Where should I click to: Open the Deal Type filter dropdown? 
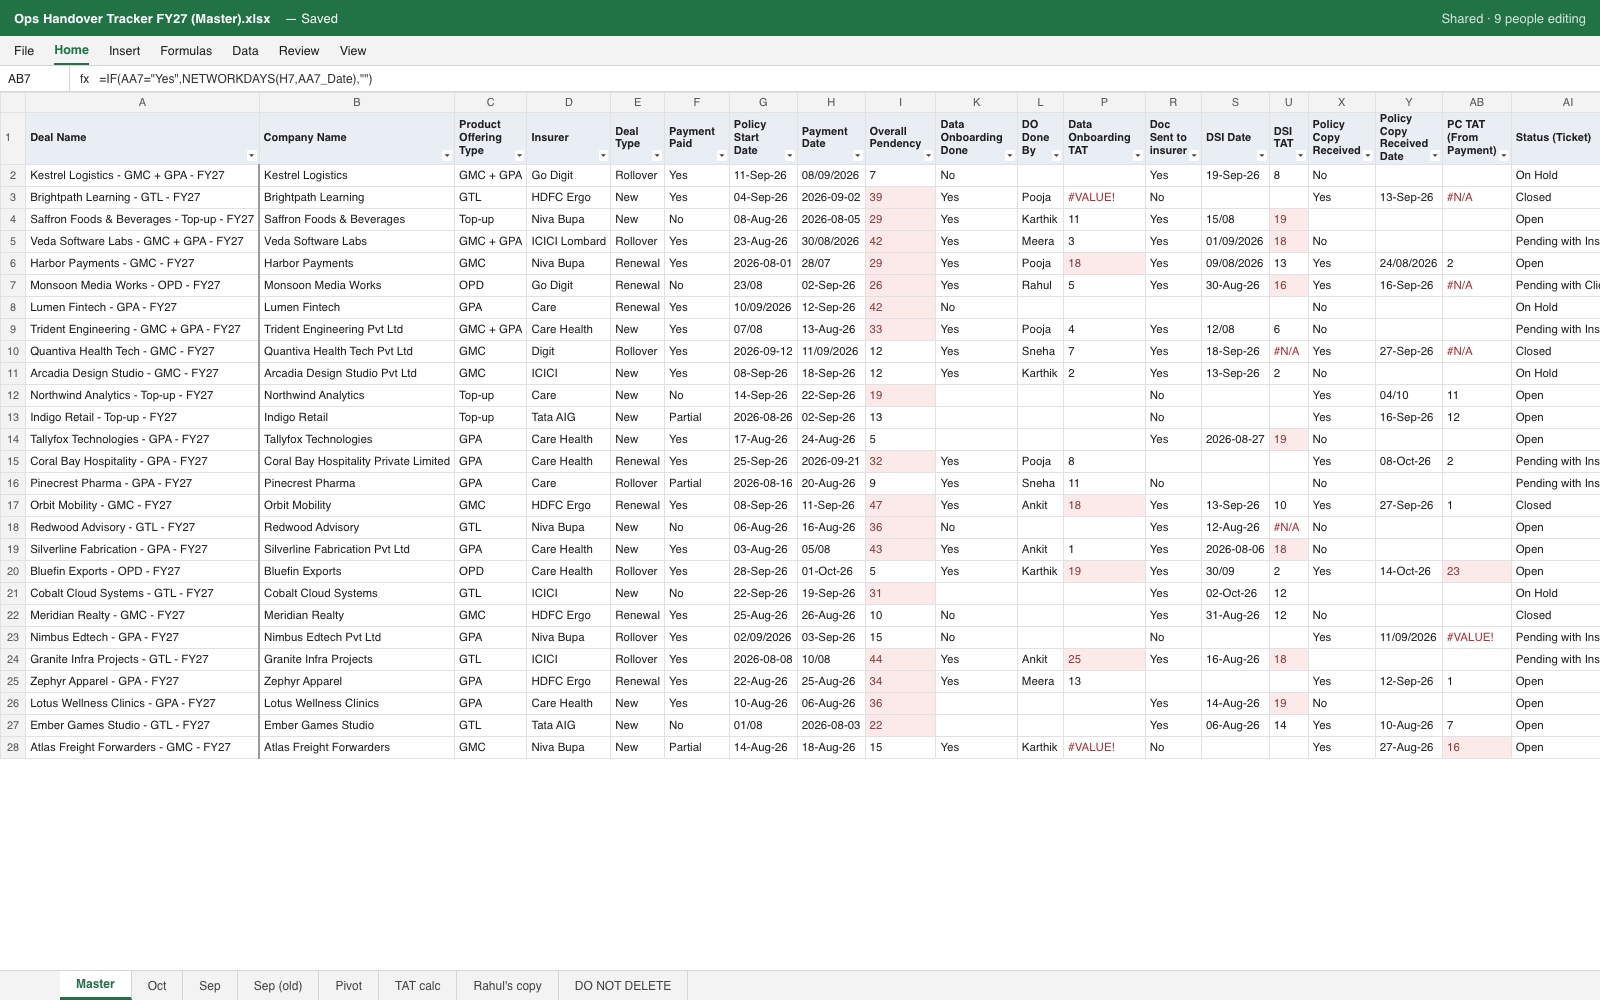click(656, 155)
